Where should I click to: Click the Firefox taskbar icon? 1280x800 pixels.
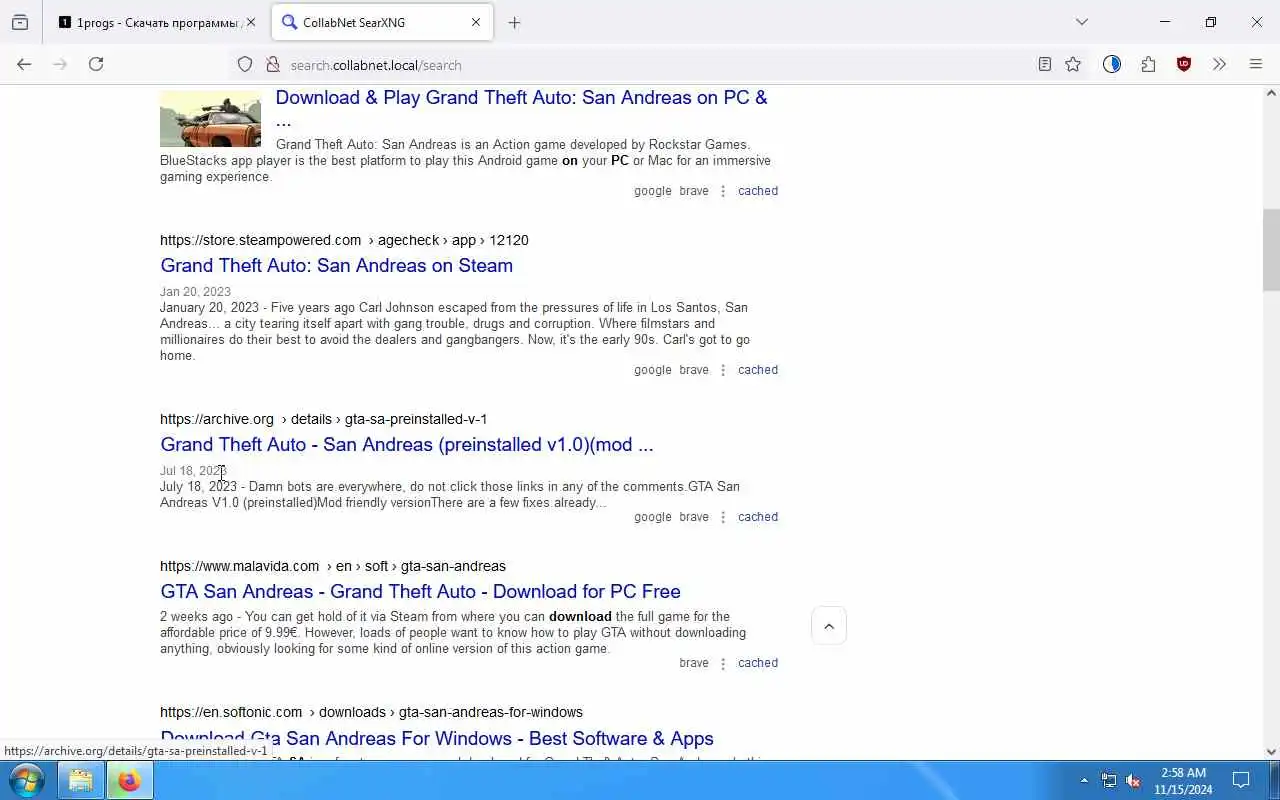pyautogui.click(x=129, y=780)
